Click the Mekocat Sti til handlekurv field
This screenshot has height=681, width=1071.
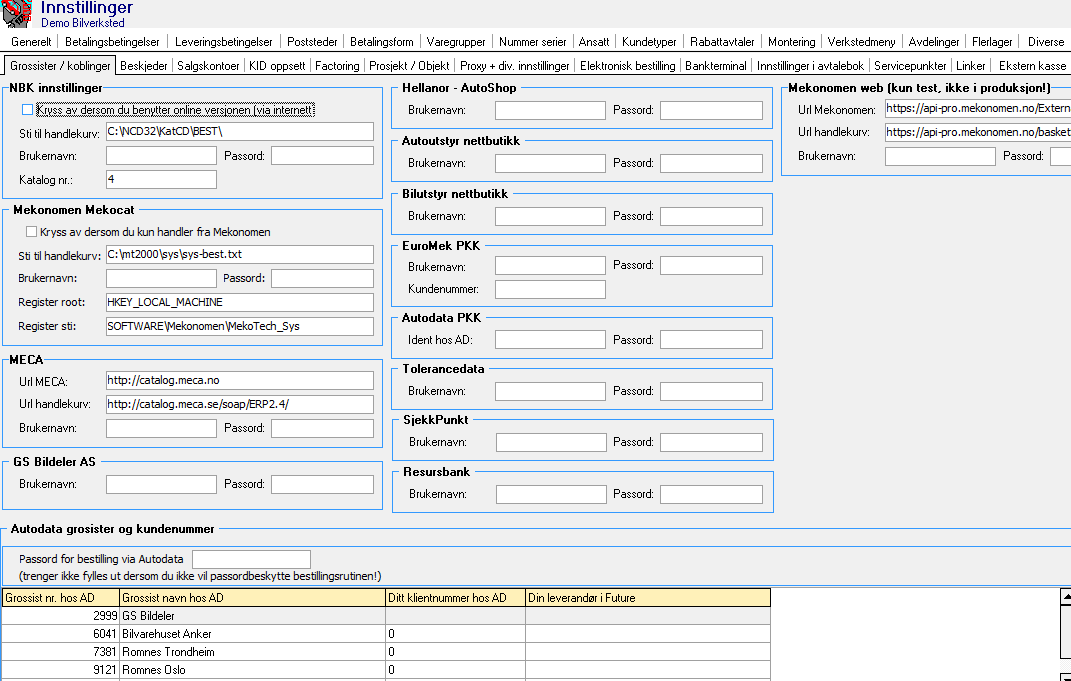240,254
